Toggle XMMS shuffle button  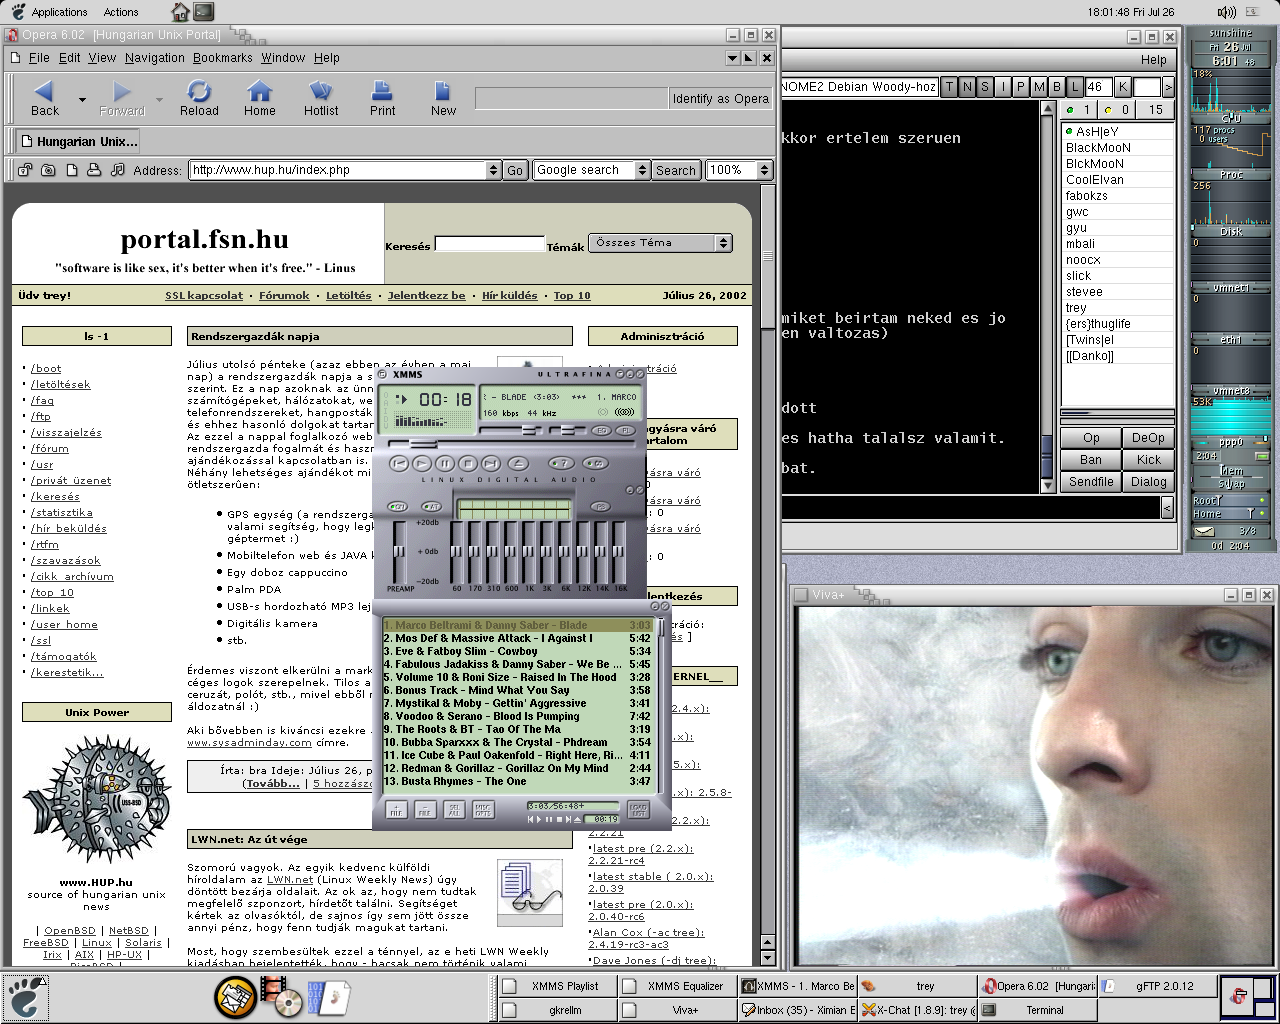tap(561, 463)
